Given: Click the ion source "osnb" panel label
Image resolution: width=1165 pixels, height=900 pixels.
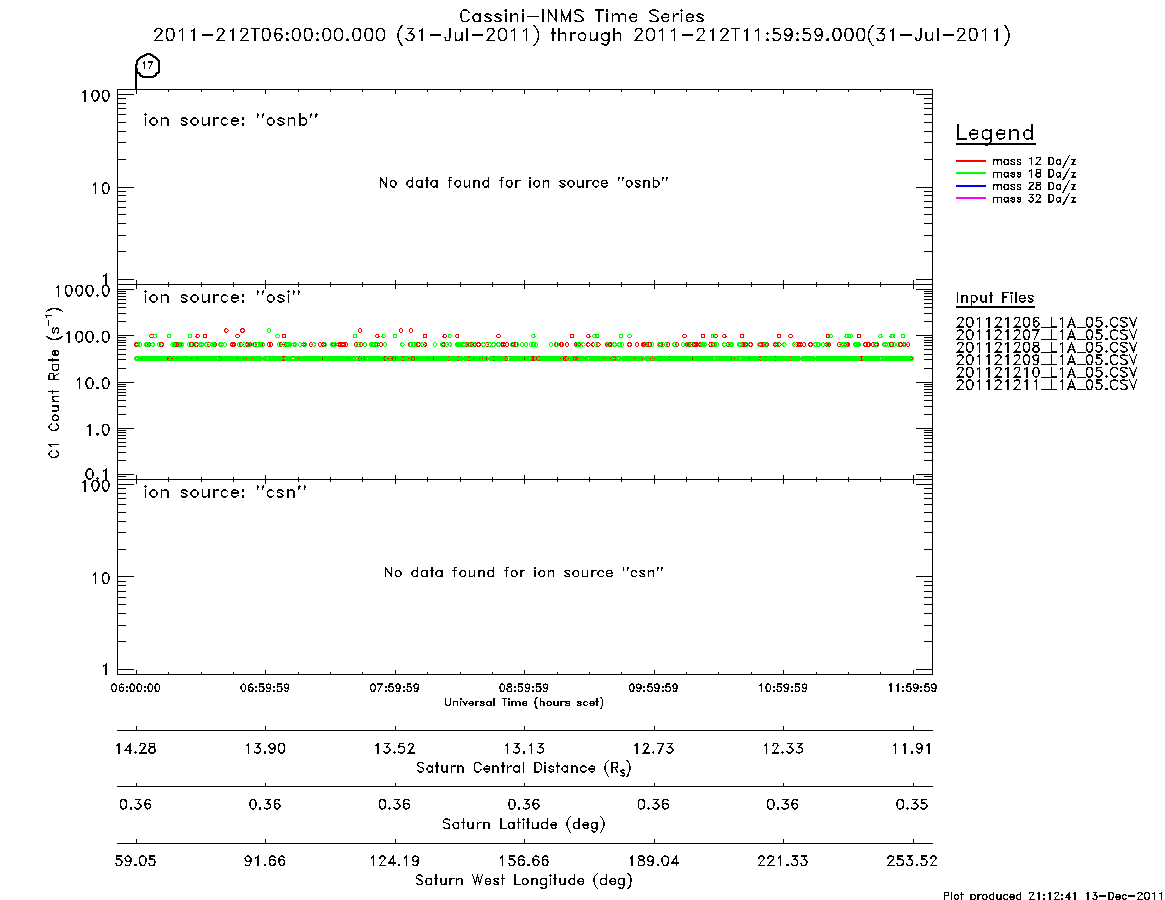Looking at the screenshot, I should (230, 120).
